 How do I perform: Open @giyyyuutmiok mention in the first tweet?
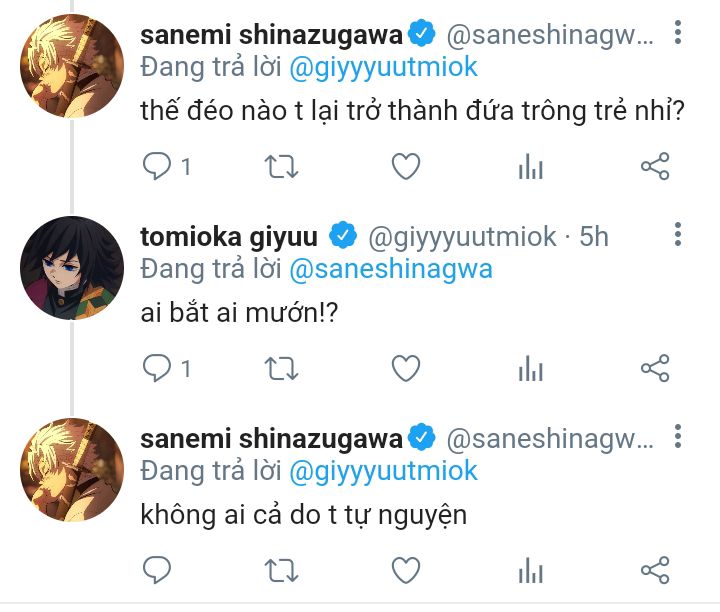pos(384,68)
